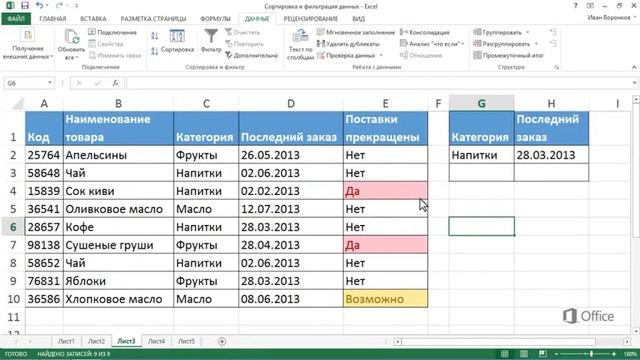Switch to the ФОРМУЛЫ tab

pyautogui.click(x=215, y=19)
